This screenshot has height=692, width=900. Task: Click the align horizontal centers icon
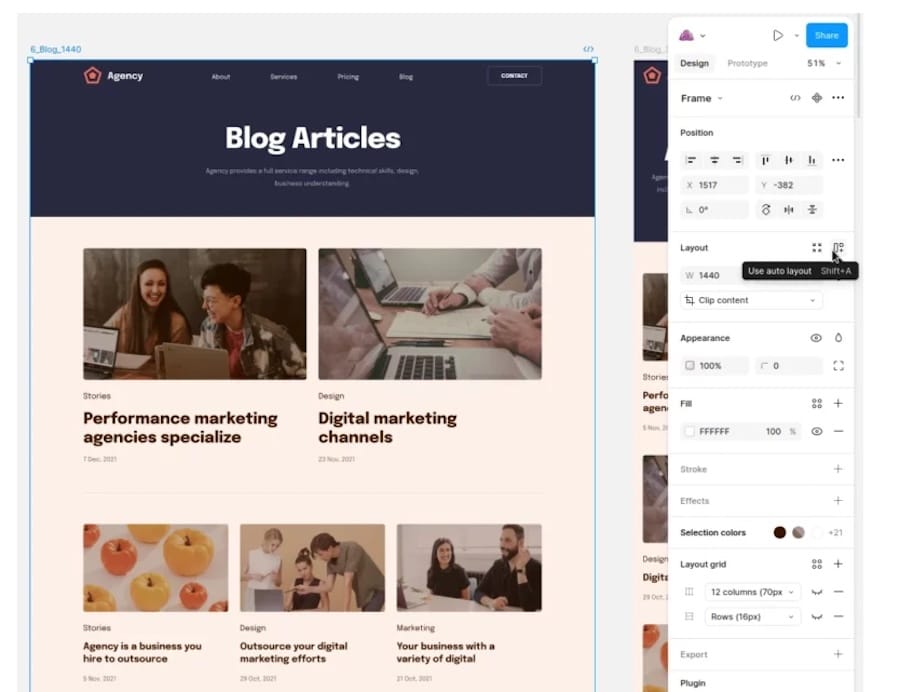[x=714, y=160]
